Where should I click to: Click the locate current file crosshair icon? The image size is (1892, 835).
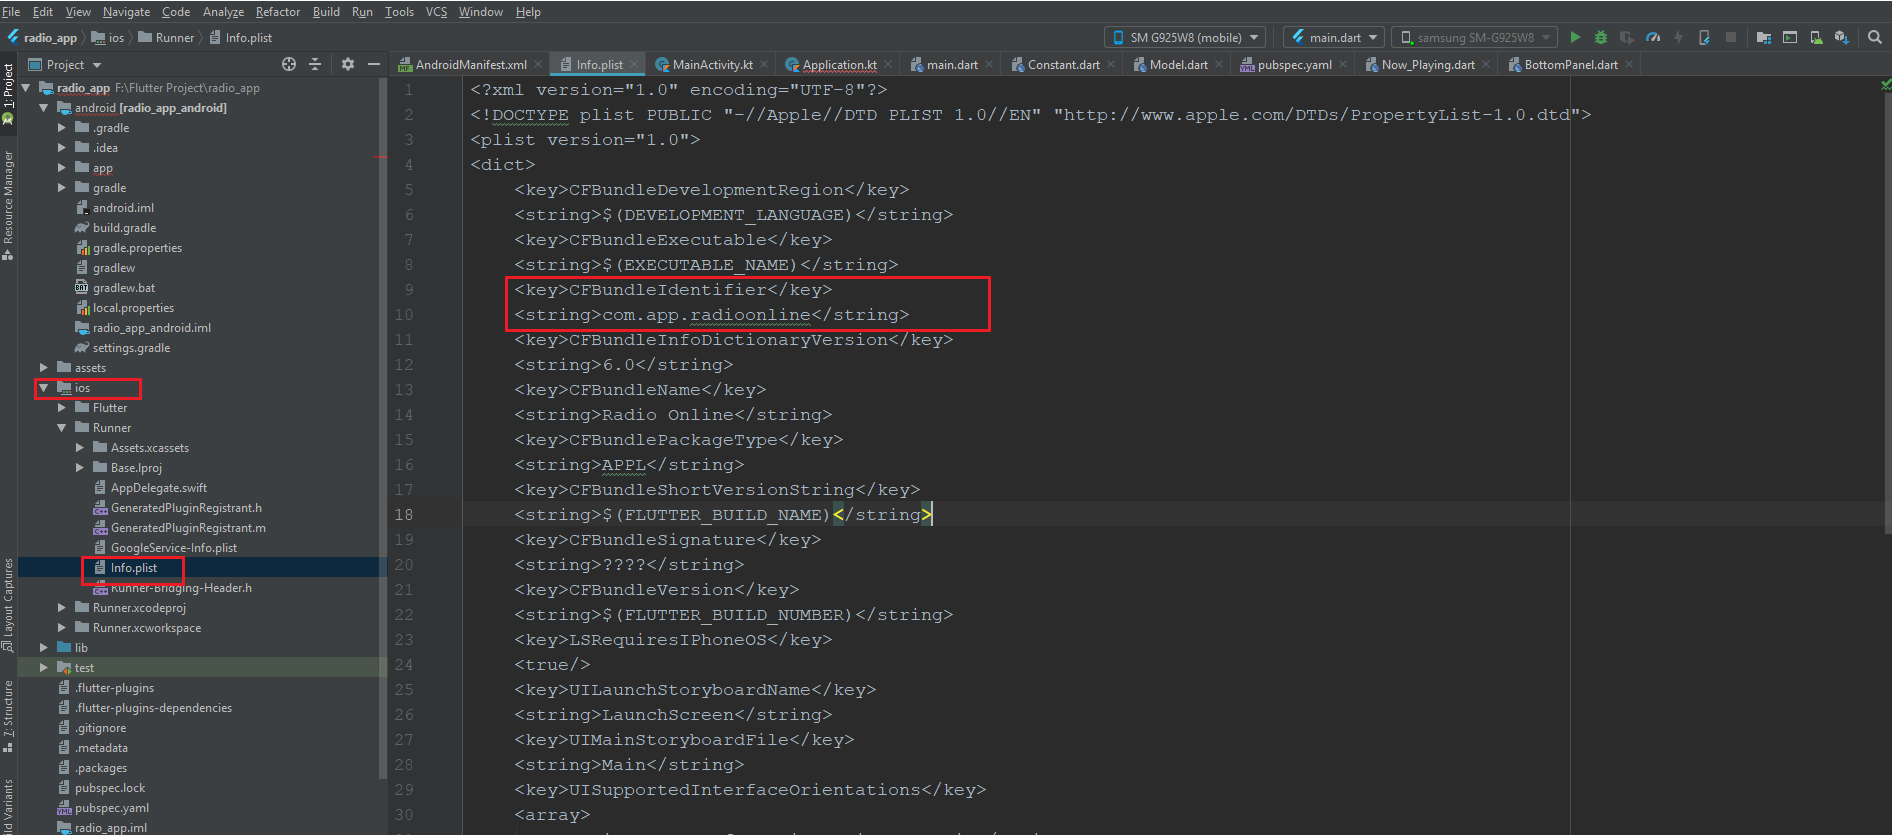289,64
